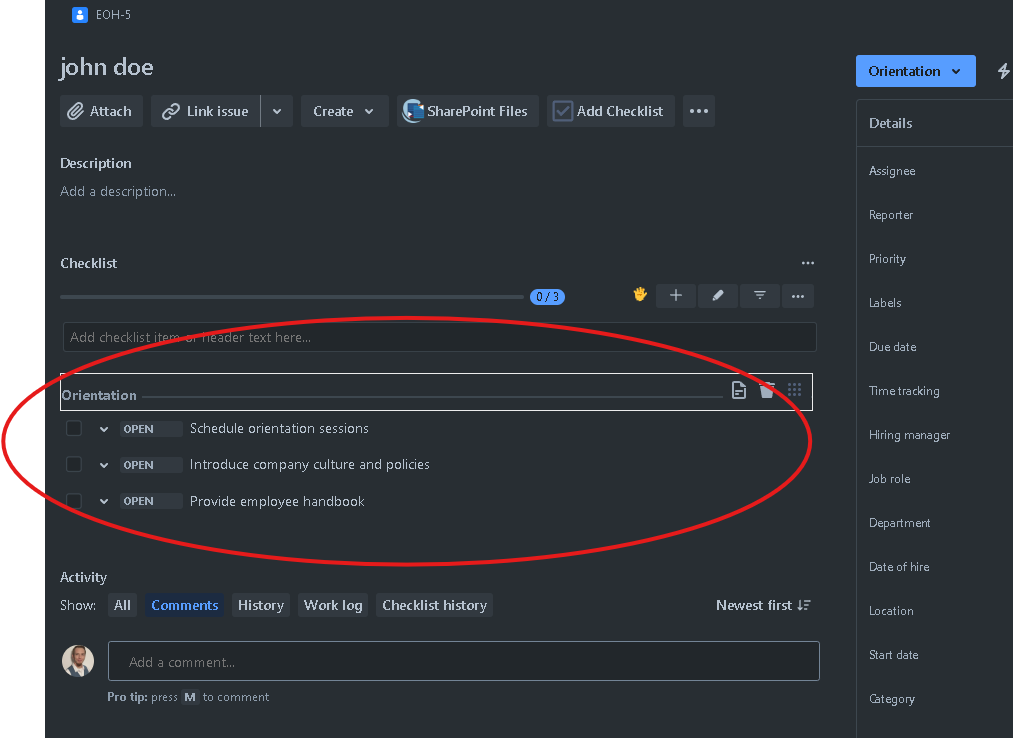
Task: Click the Assignee field label
Action: tap(892, 171)
